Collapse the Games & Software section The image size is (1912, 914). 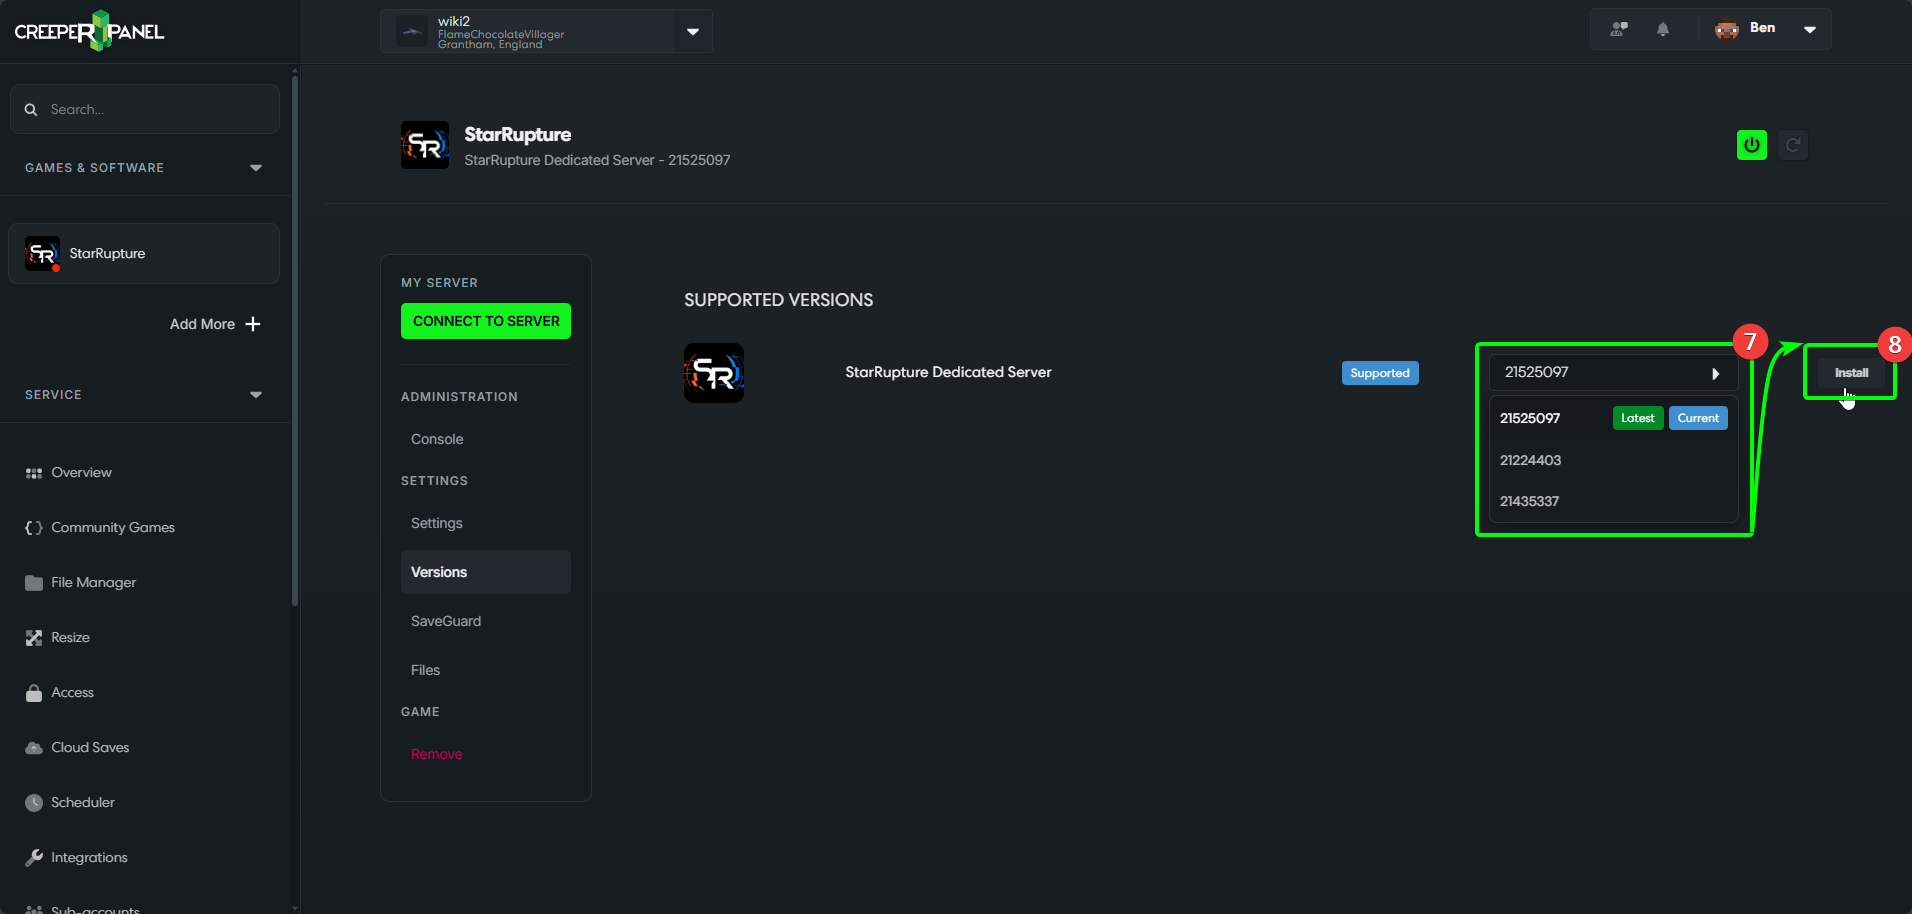tap(256, 168)
